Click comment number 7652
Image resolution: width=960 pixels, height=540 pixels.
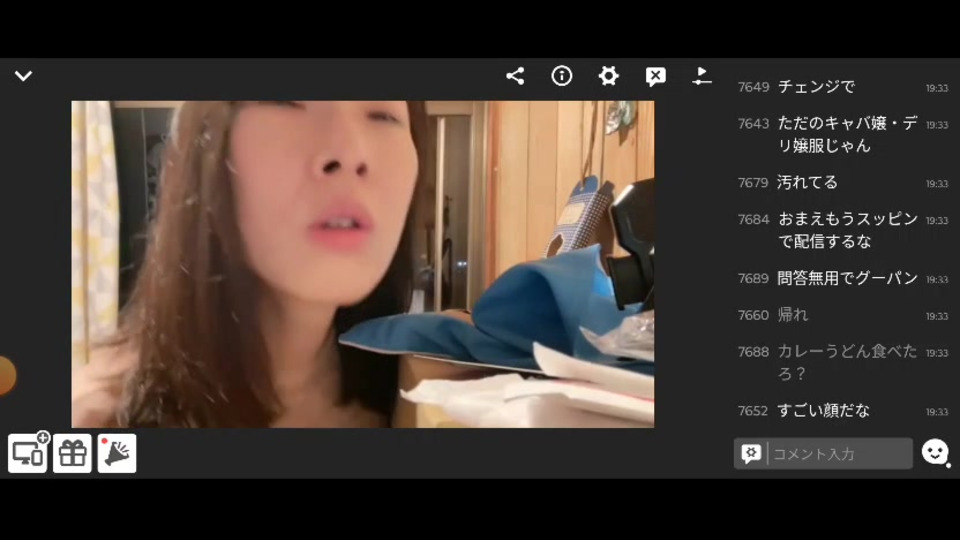coord(753,410)
